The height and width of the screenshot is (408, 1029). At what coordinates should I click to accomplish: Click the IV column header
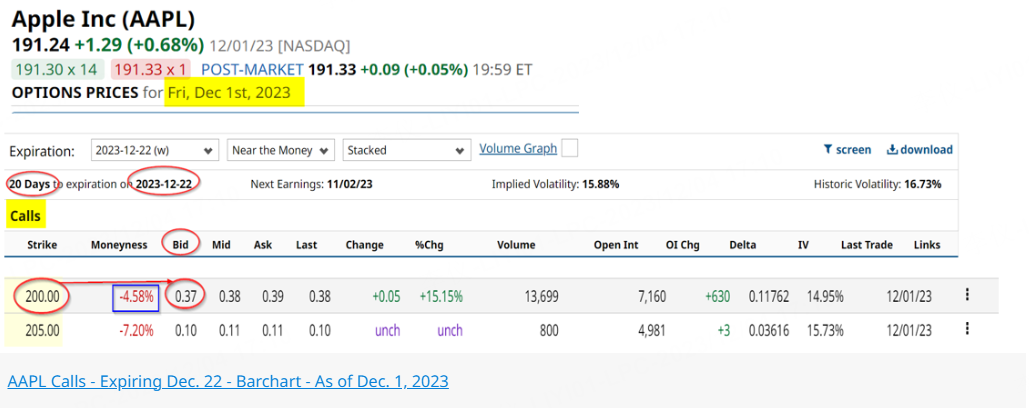point(803,245)
